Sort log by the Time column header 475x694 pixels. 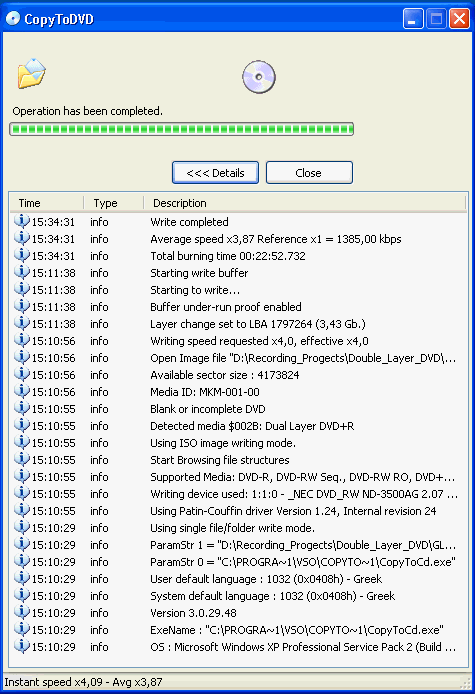(x=46, y=203)
